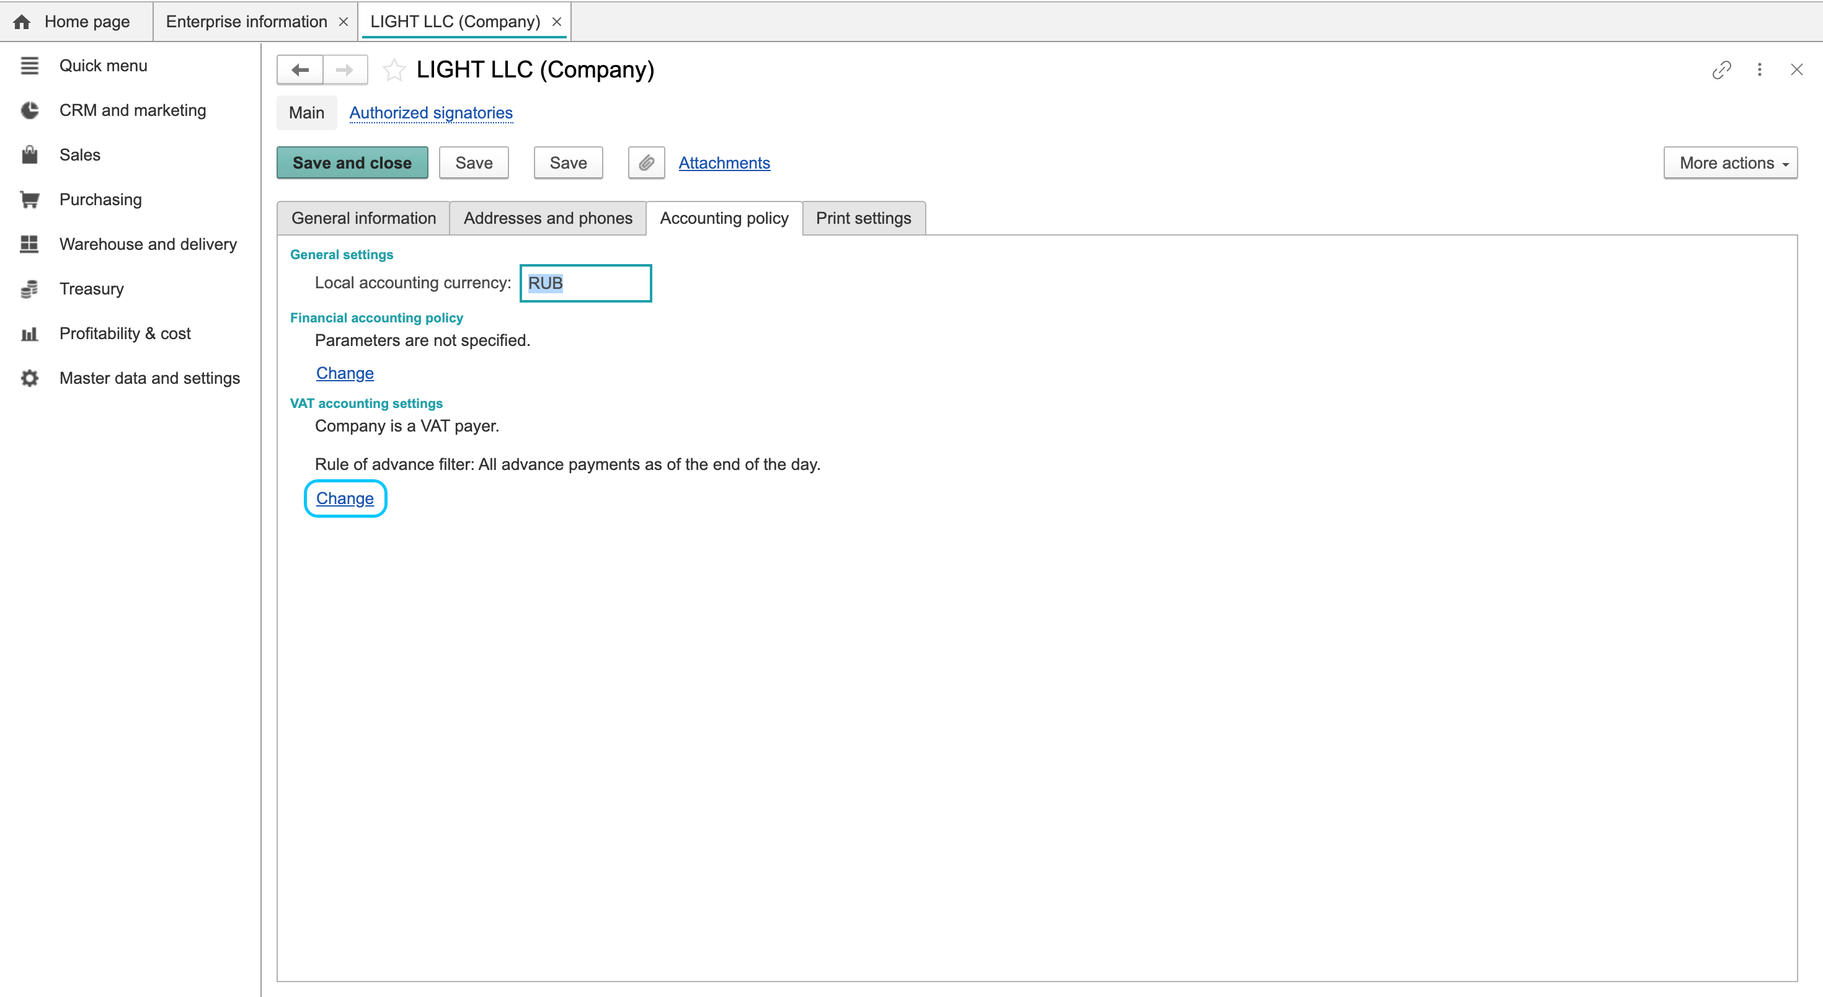Viewport: 1823px width, 997px height.
Task: Click the Local accounting currency RUB field
Action: click(x=586, y=283)
